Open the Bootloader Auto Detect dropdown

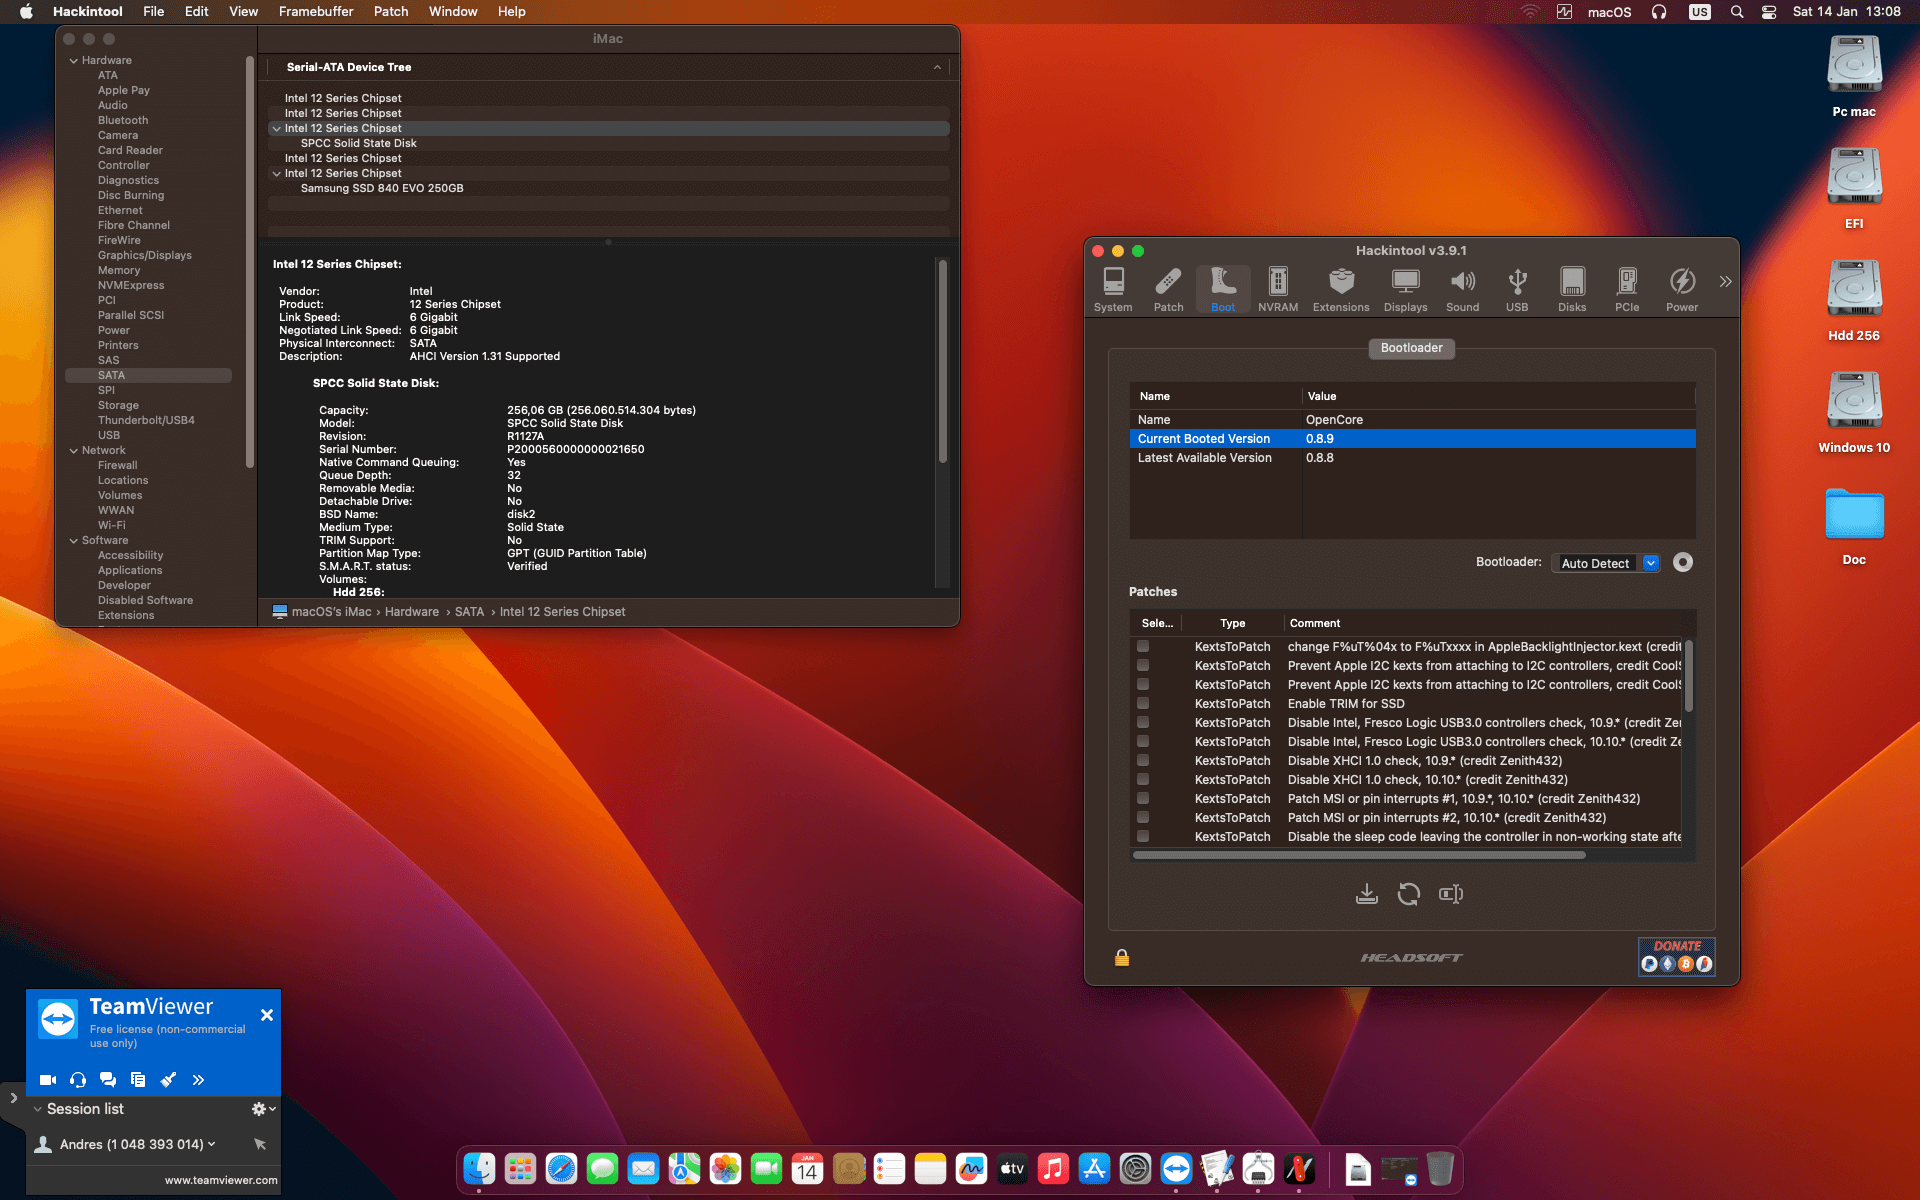pos(1606,563)
